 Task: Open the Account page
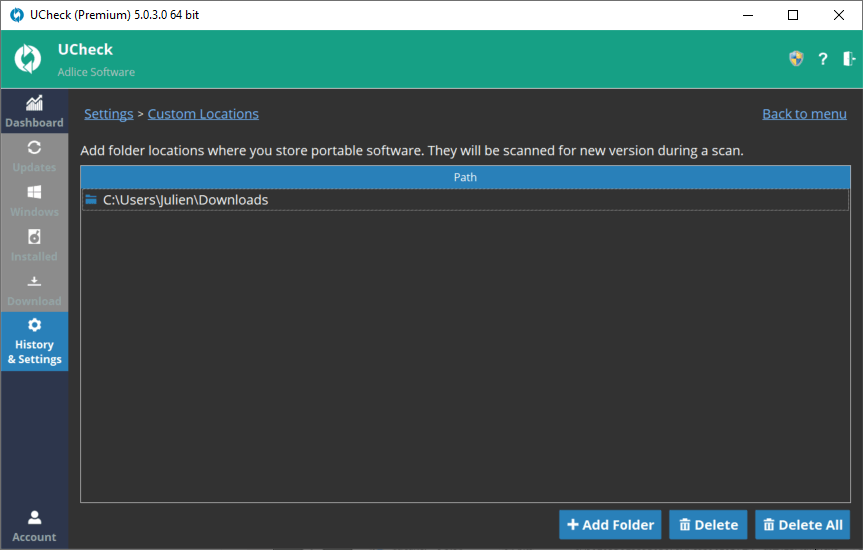(x=34, y=525)
